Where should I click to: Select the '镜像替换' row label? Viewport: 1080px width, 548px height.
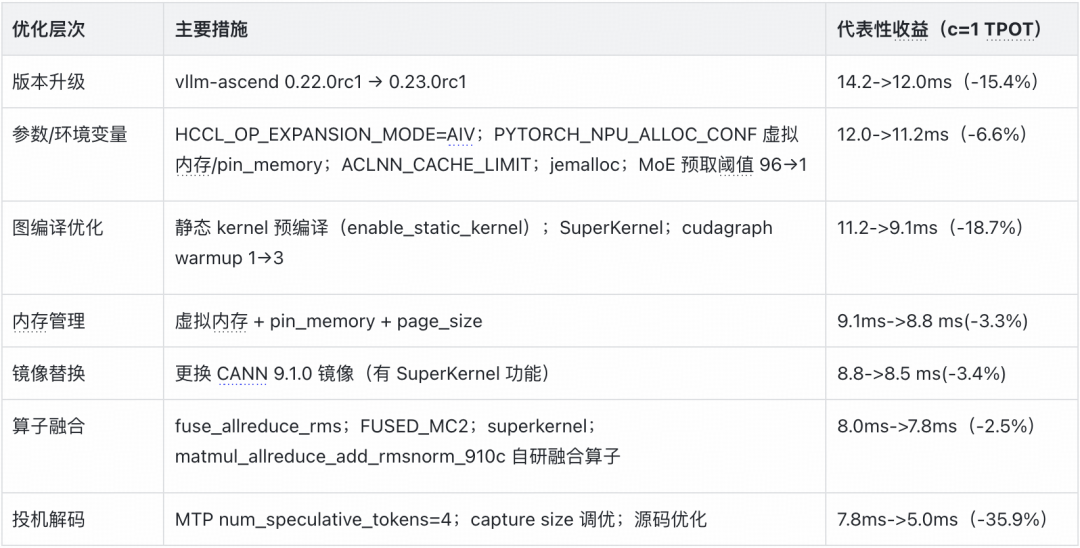(48, 373)
